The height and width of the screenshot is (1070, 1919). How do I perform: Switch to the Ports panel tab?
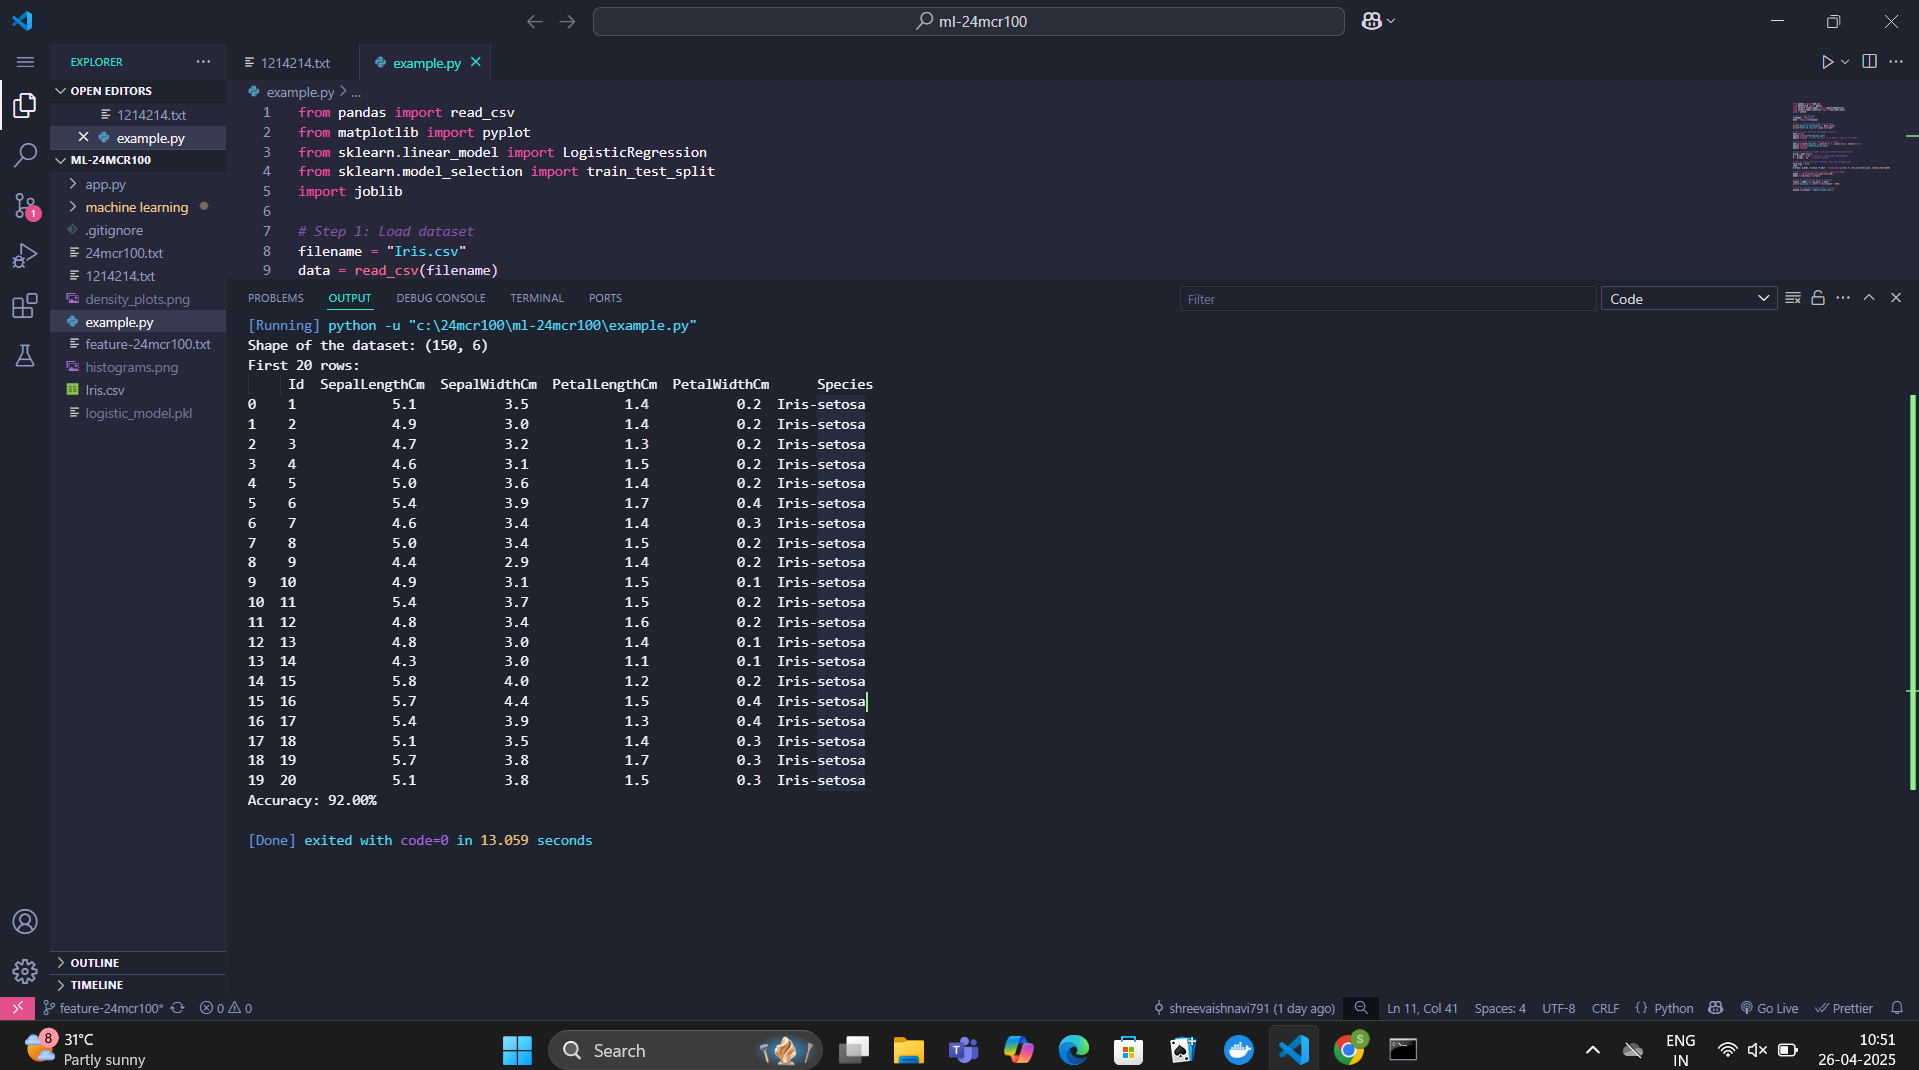[x=605, y=298]
